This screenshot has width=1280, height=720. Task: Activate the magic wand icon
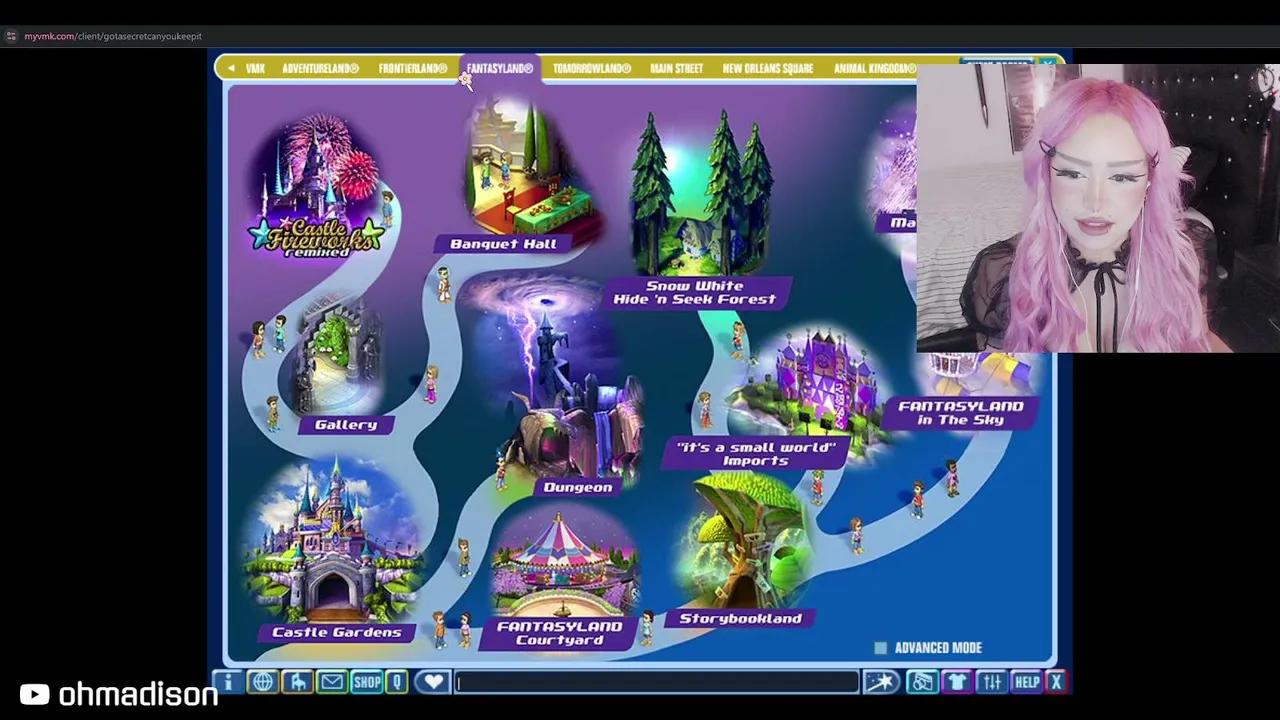tap(882, 682)
